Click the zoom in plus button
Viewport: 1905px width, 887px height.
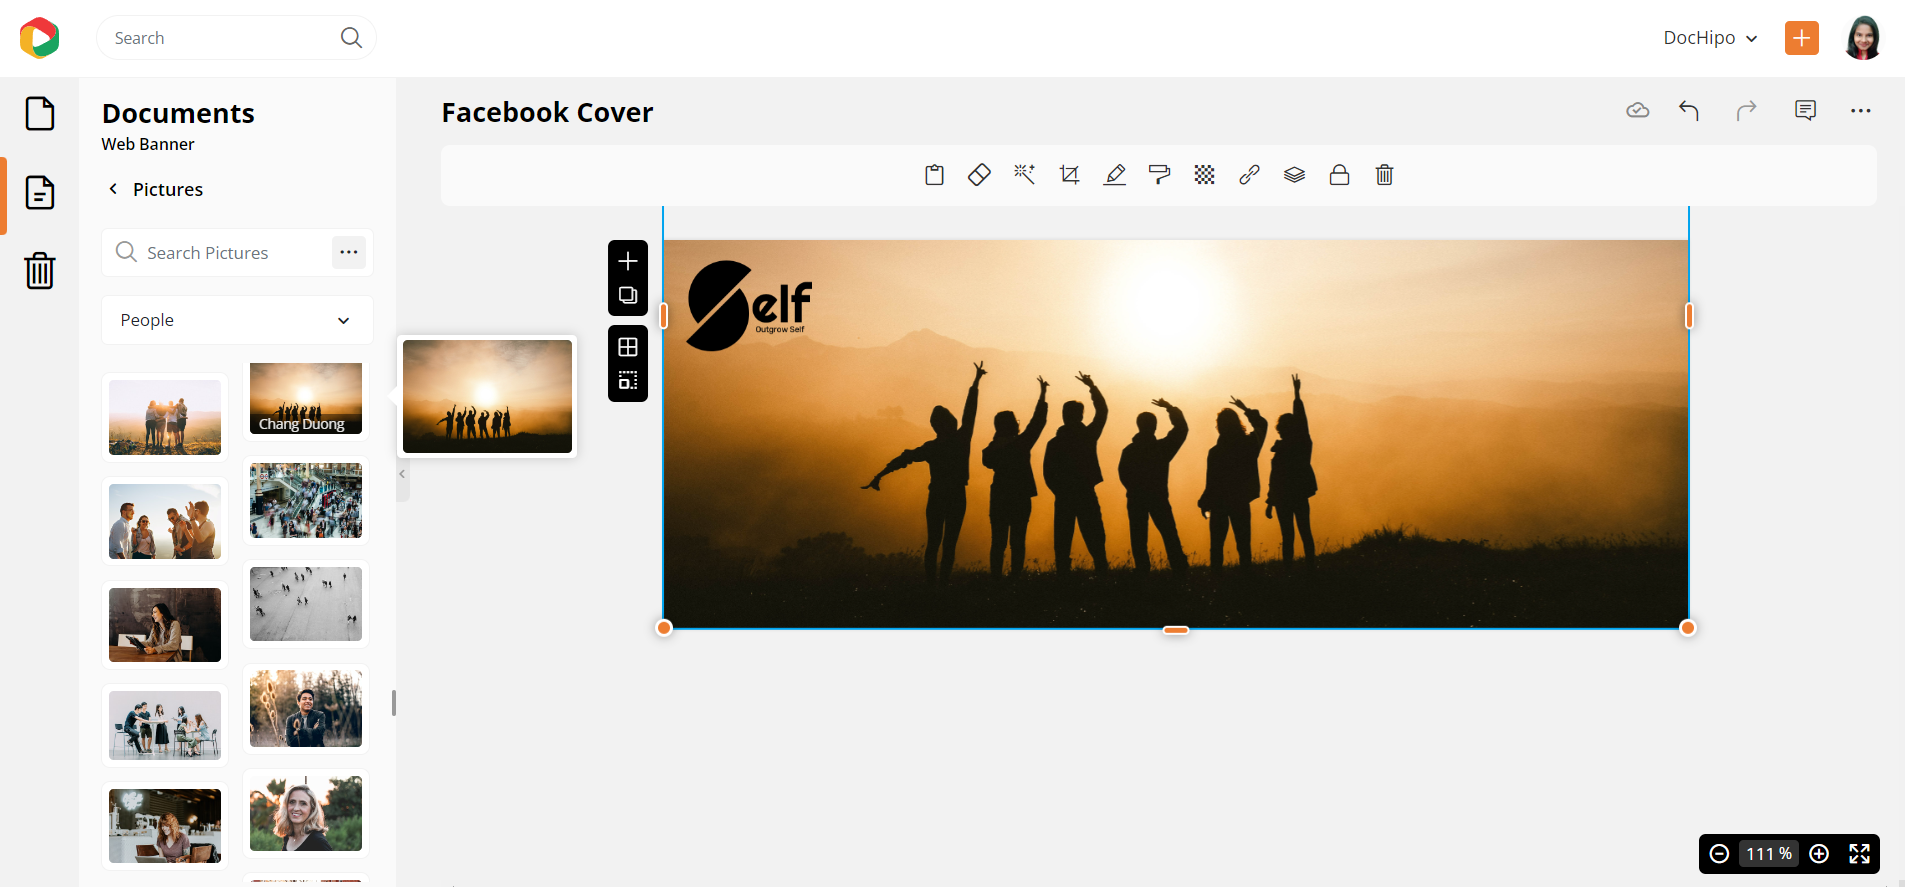pyautogui.click(x=1819, y=853)
